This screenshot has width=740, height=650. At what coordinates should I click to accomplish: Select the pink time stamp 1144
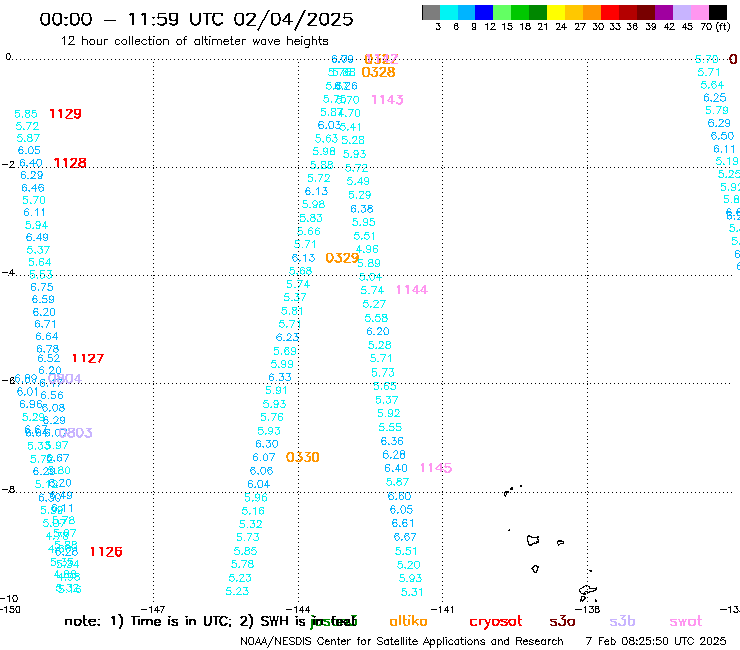(x=412, y=290)
